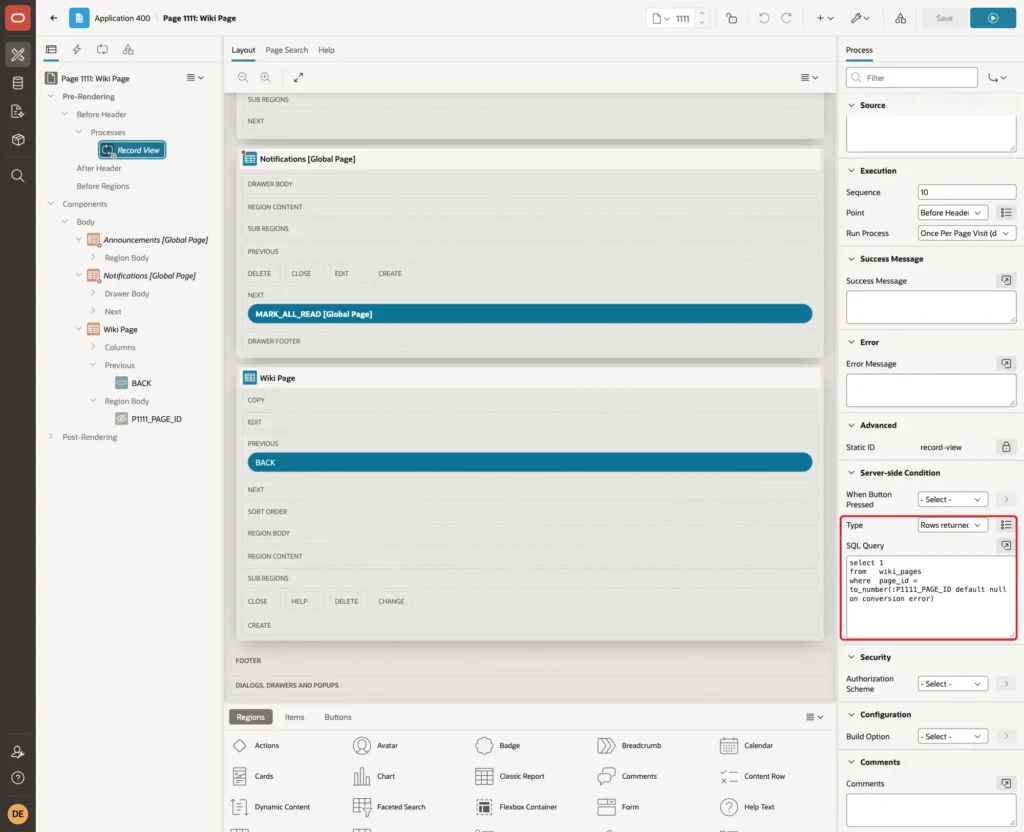Click the search magnifier in left sidebar

(x=18, y=176)
